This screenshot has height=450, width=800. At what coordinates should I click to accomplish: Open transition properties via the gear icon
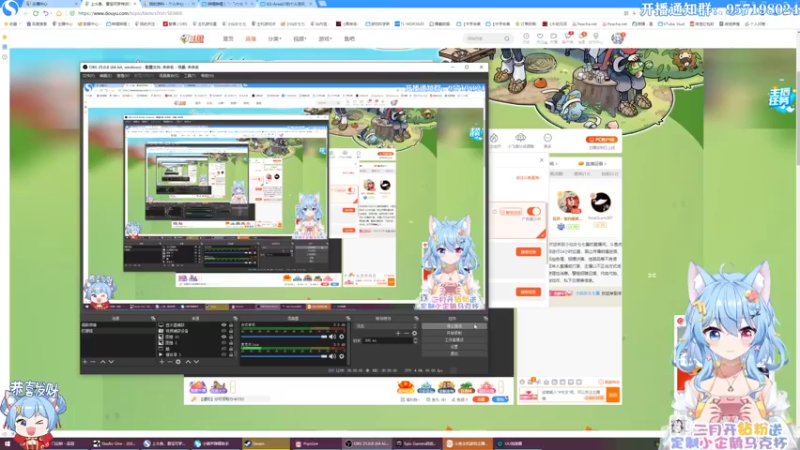(414, 333)
